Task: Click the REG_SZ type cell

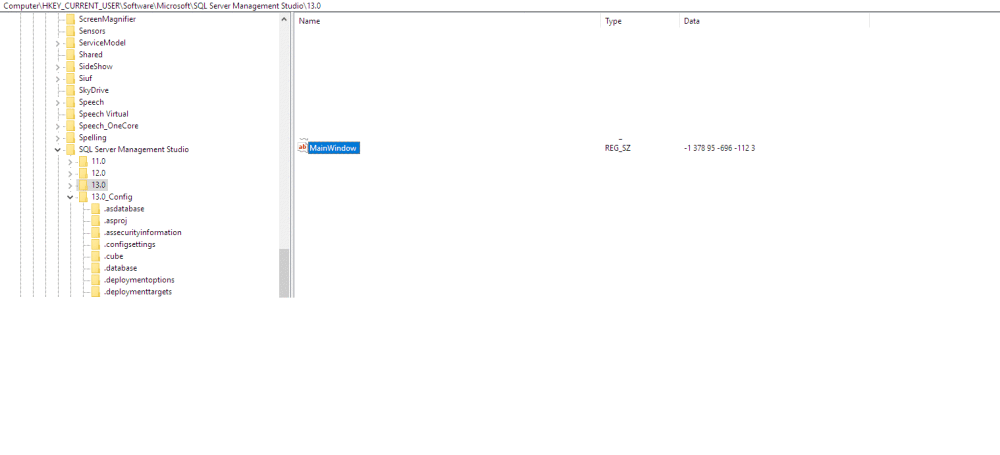Action: [617, 148]
